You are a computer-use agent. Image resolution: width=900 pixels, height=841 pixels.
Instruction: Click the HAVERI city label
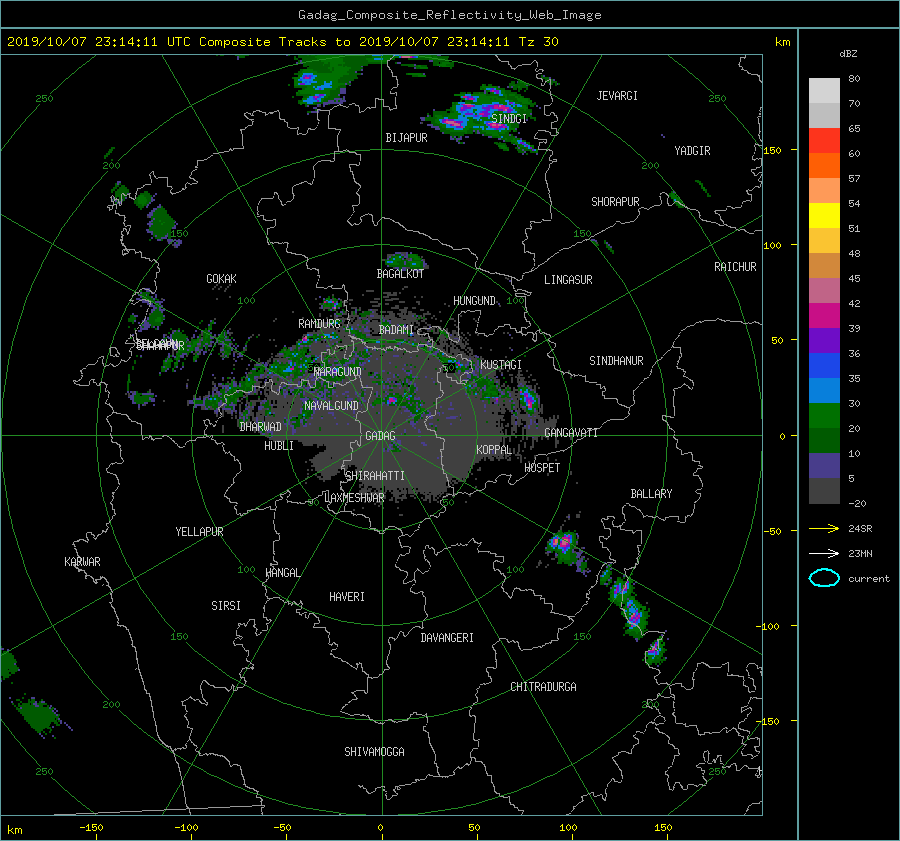coord(347,597)
